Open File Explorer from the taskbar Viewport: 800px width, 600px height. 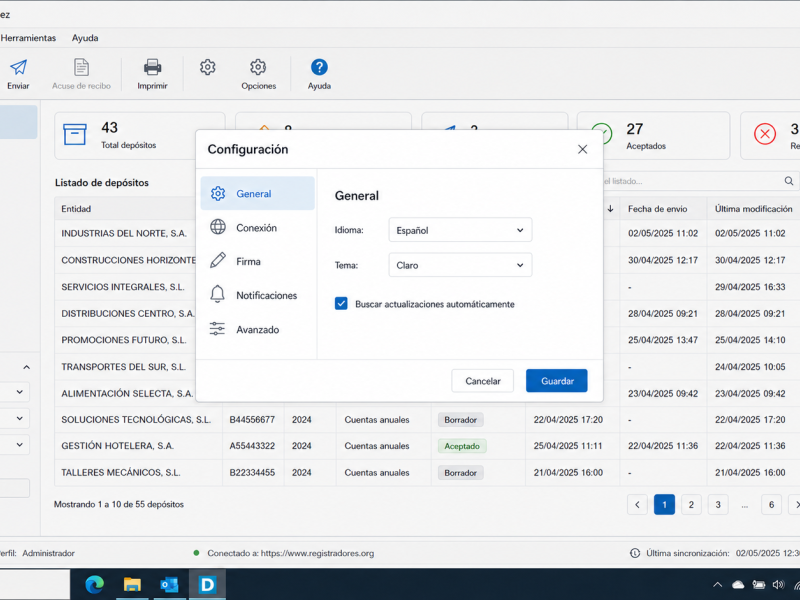[x=132, y=584]
